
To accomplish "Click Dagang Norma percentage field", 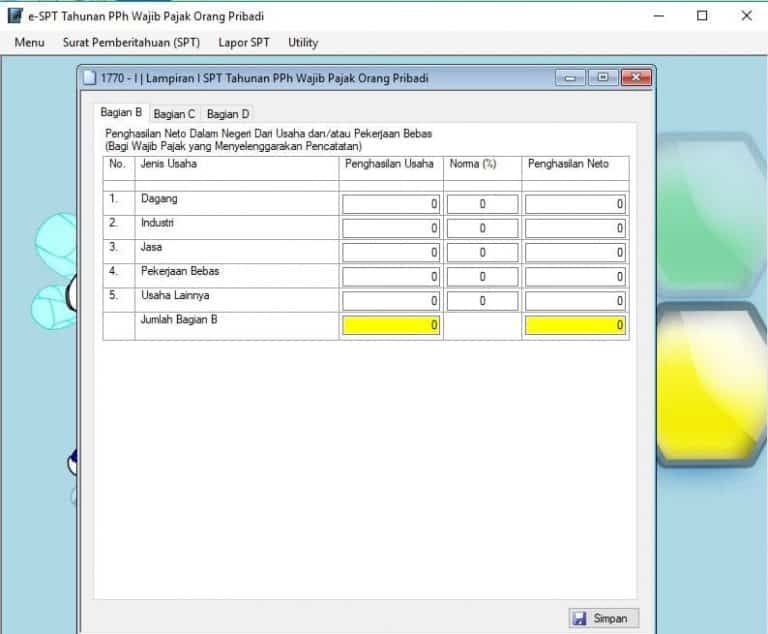I will 482,204.
